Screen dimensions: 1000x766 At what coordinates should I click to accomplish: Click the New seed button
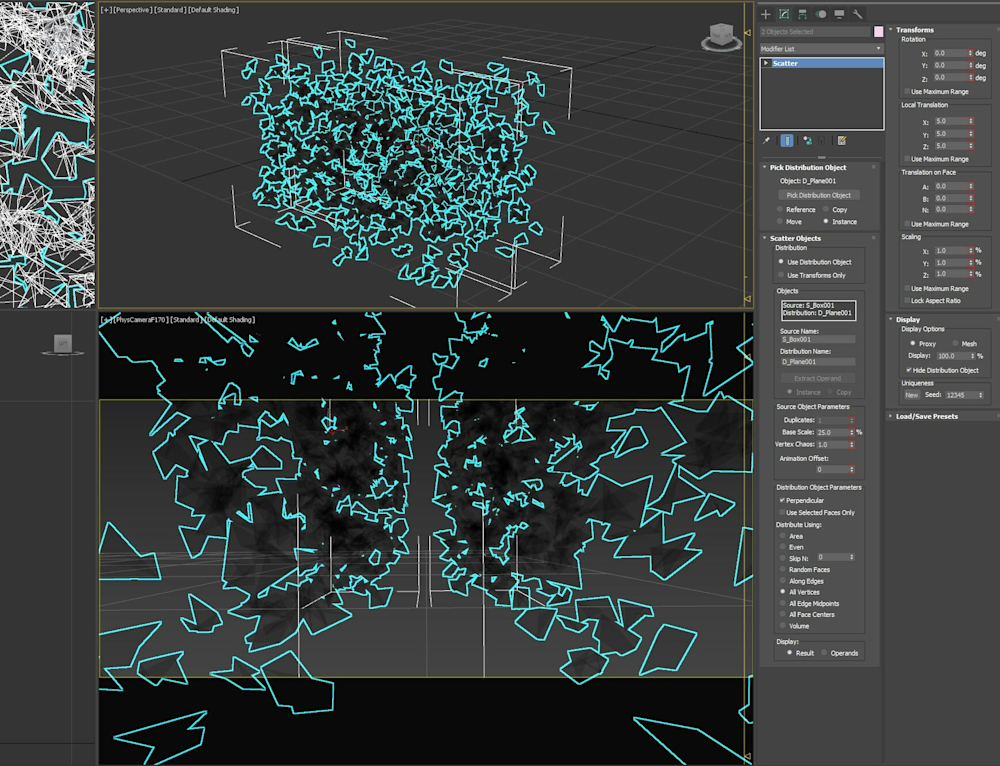(911, 395)
